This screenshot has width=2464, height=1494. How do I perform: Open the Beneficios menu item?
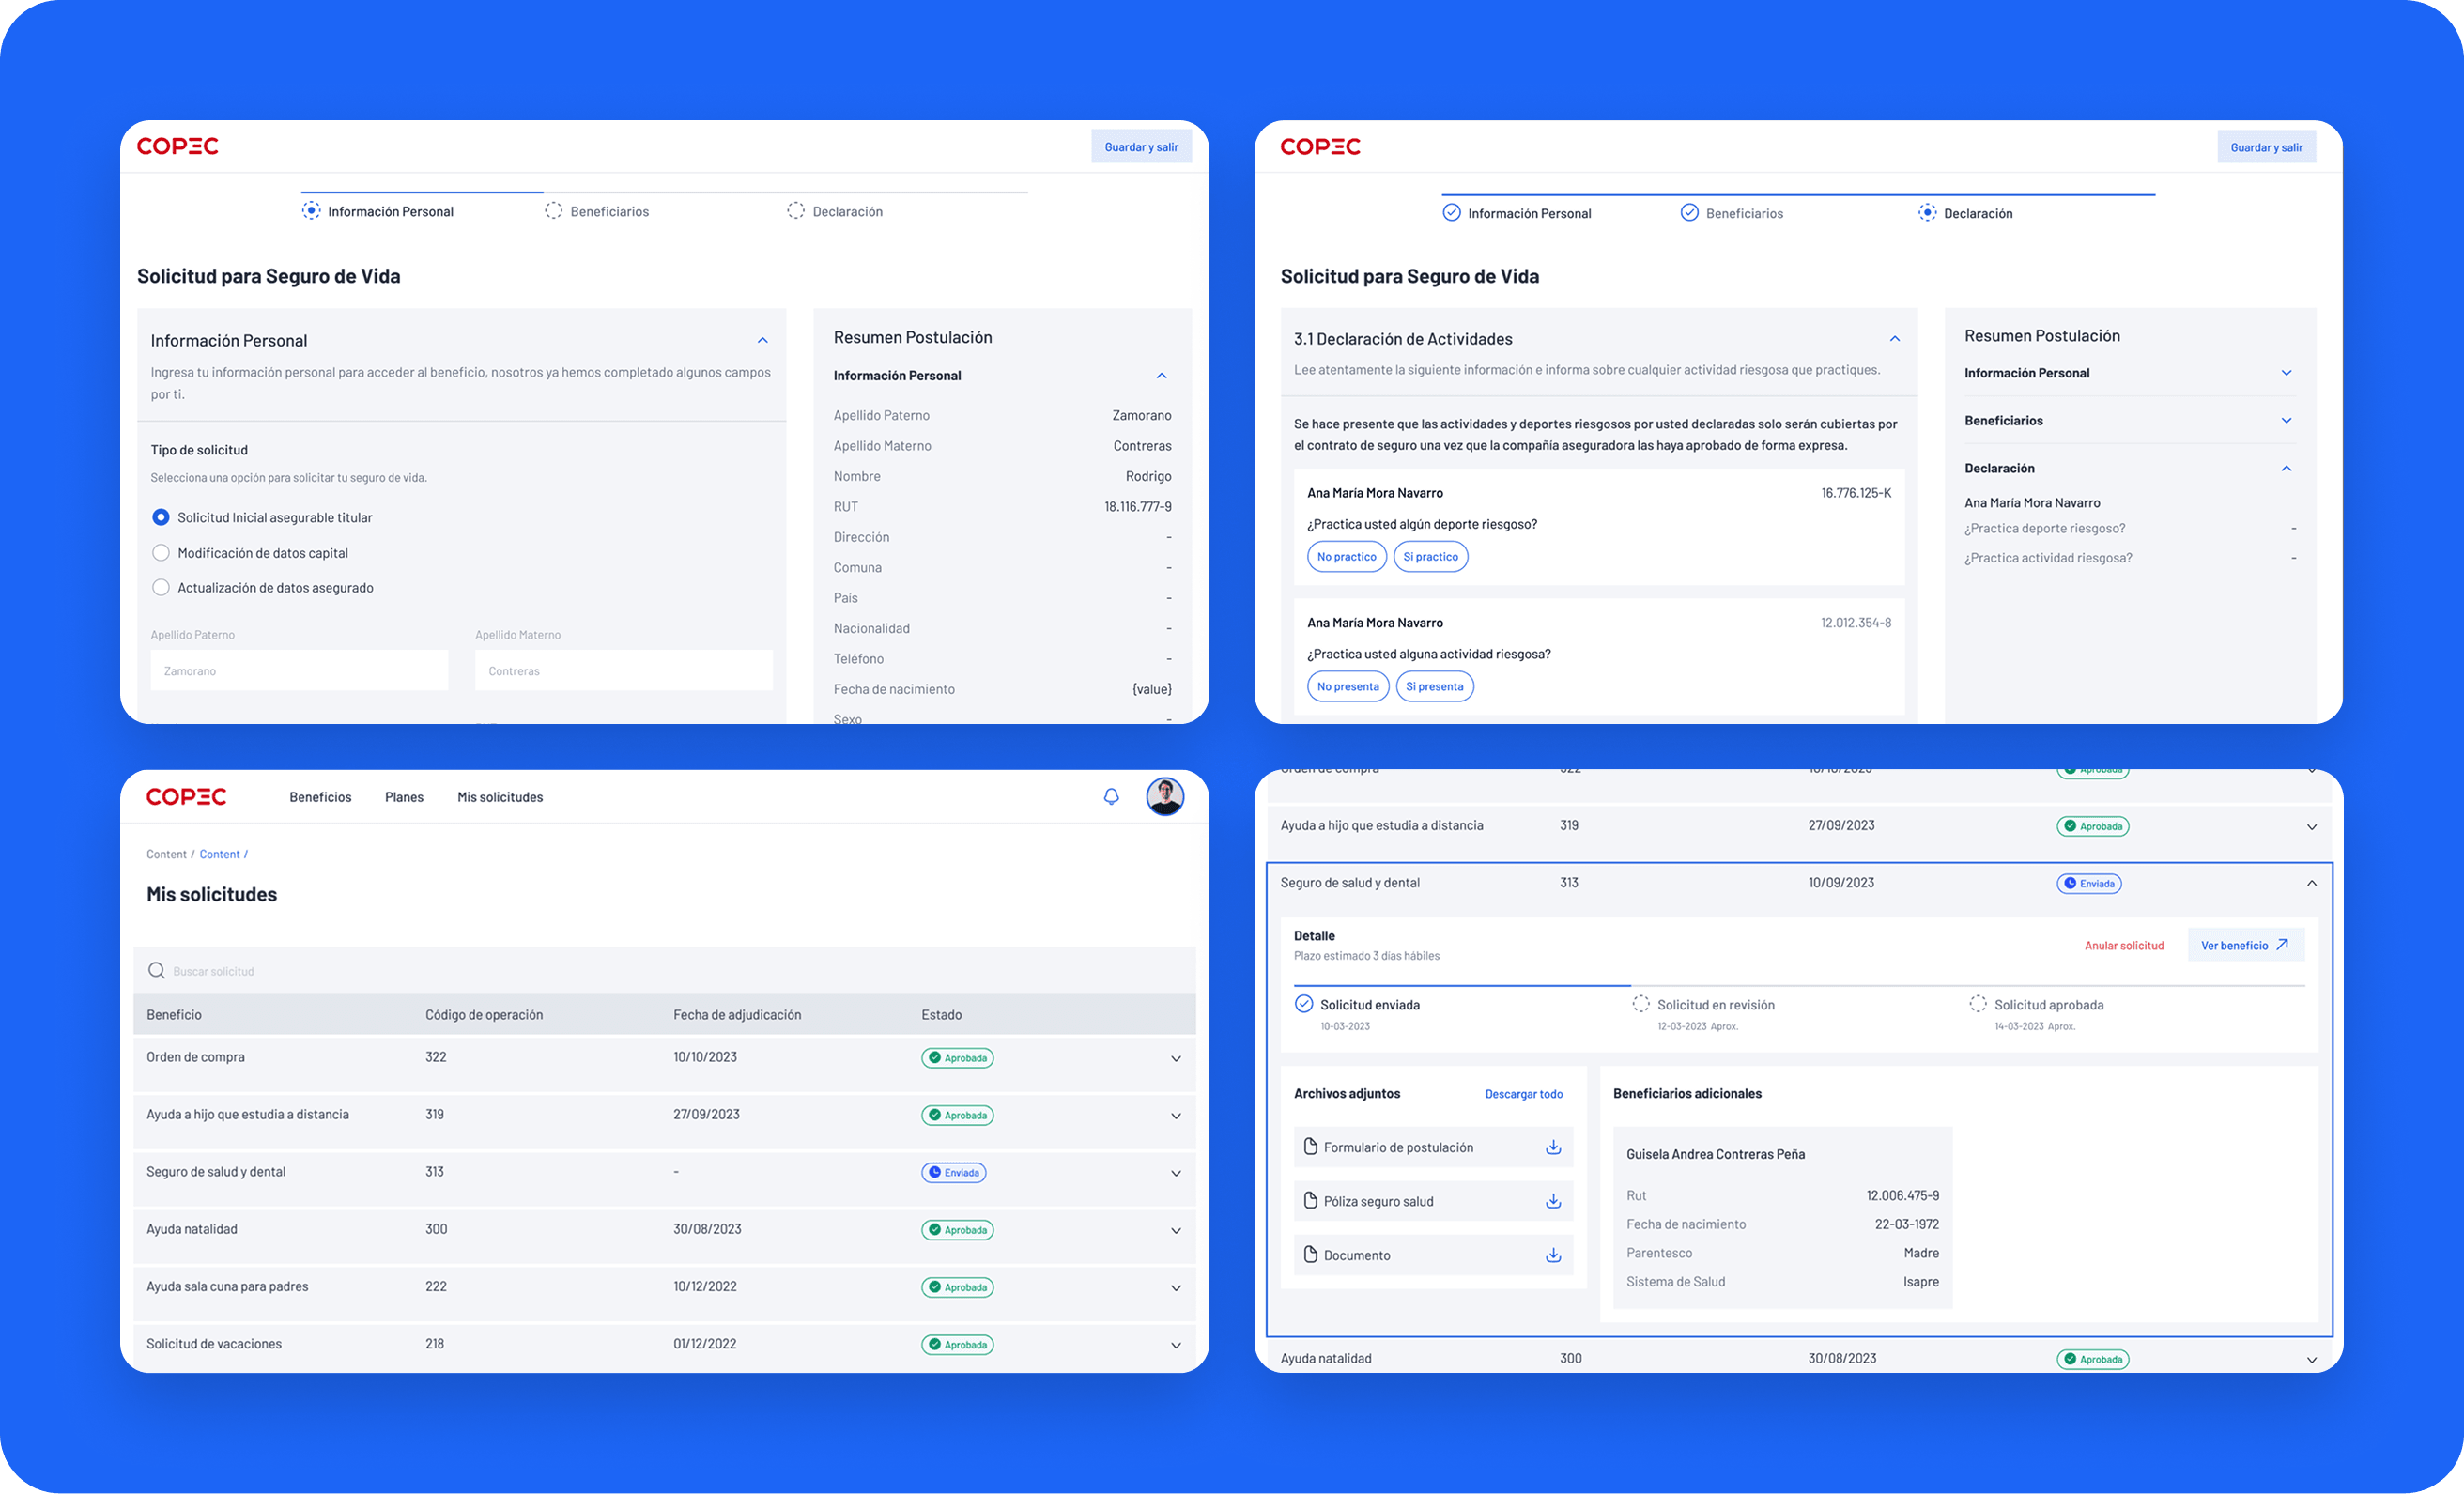pos(320,797)
